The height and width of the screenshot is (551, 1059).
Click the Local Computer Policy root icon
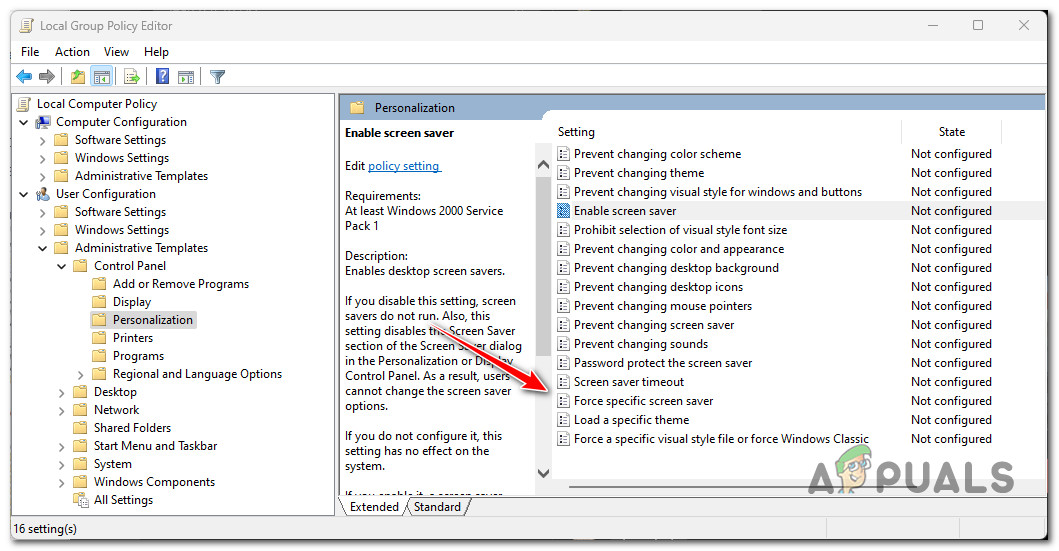coord(24,104)
